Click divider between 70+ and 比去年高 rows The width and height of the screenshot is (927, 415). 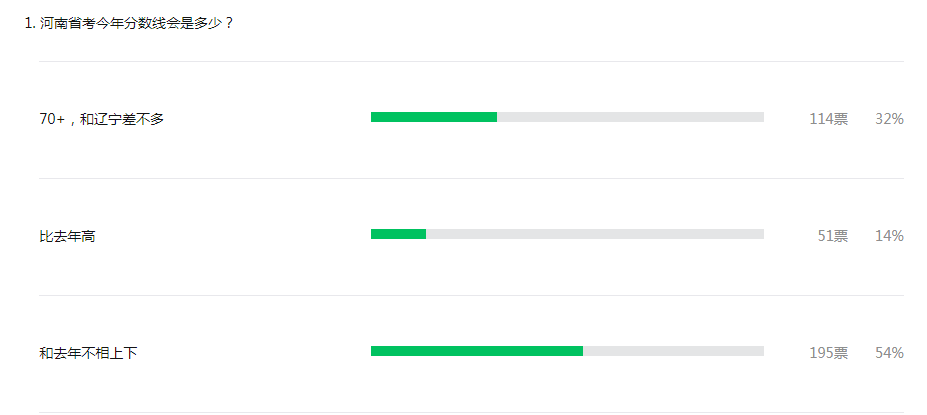click(x=471, y=178)
